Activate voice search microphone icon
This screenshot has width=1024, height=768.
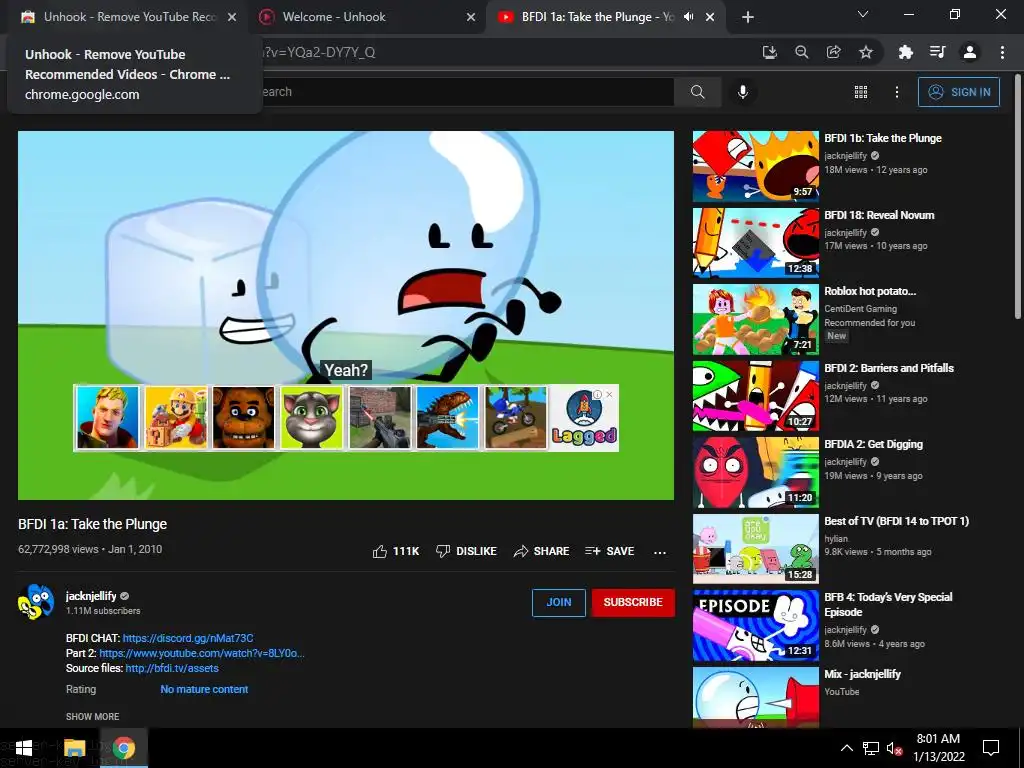[743, 92]
